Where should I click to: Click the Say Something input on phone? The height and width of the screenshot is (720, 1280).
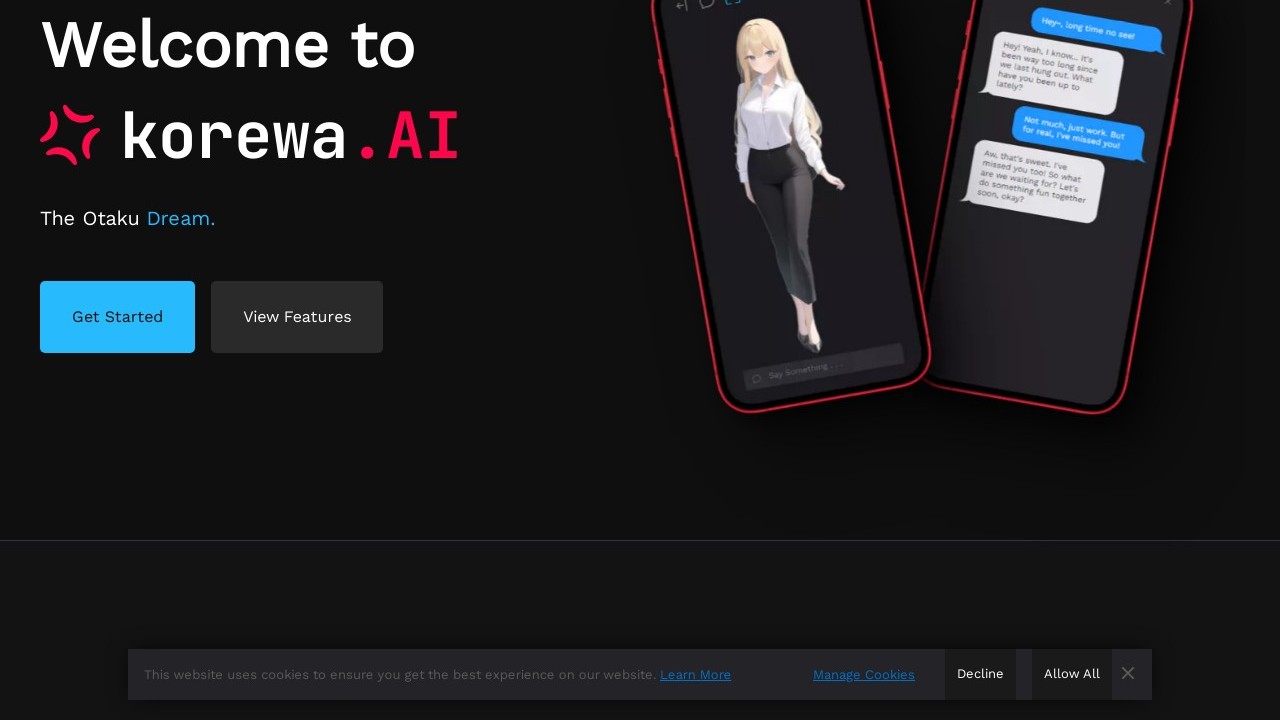coord(830,367)
